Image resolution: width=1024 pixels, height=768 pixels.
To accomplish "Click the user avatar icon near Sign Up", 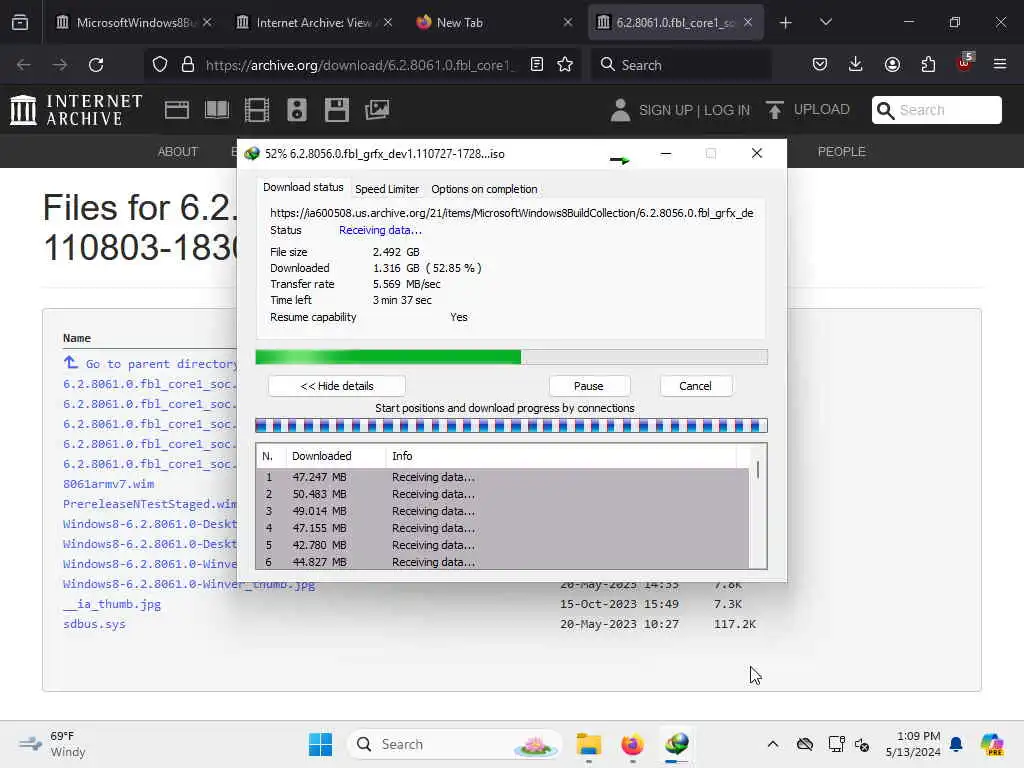I will (620, 110).
